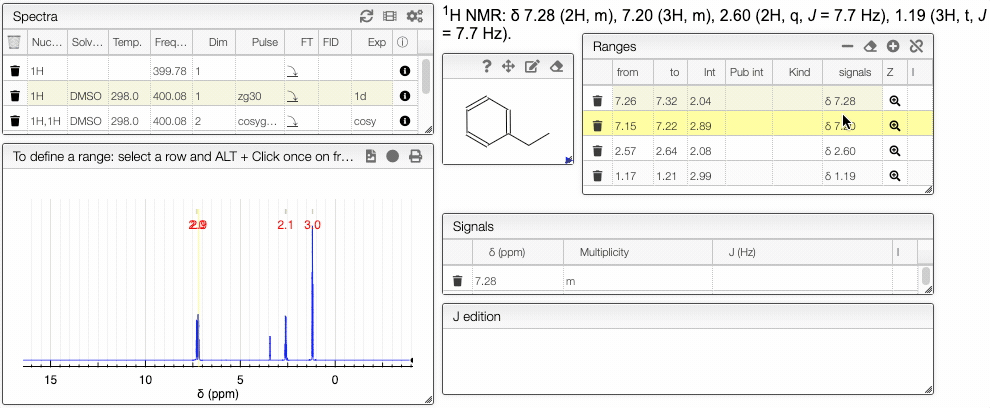
Task: Select the eraser in structure editor toolbar
Action: coord(556,66)
